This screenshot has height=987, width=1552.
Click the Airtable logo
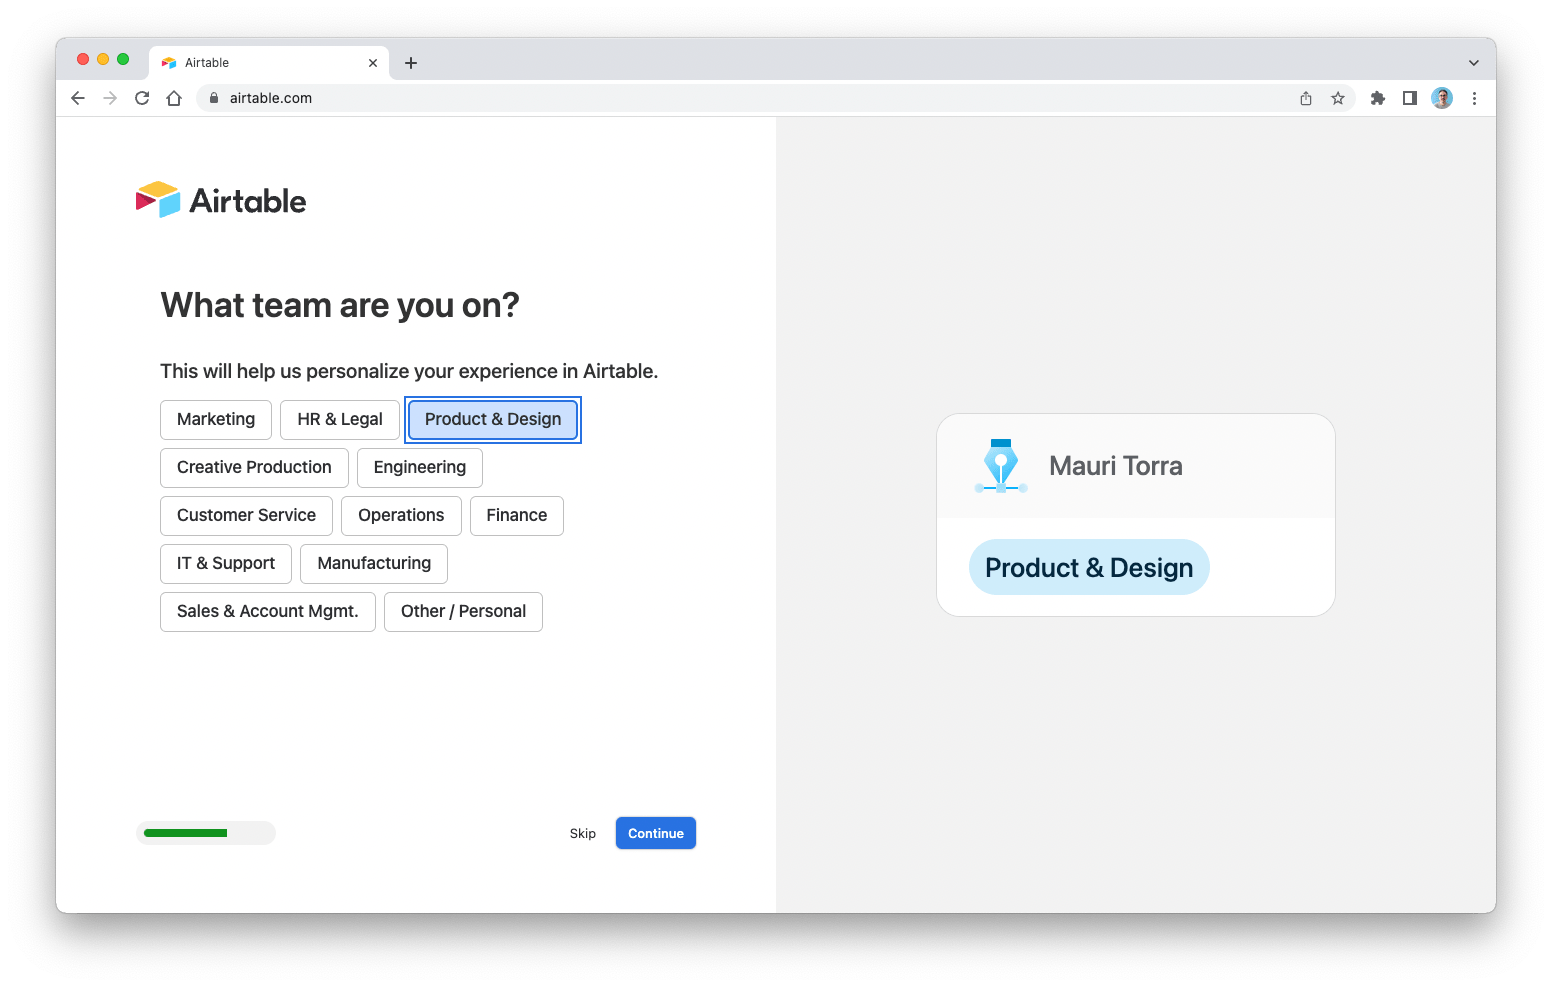tap(220, 199)
